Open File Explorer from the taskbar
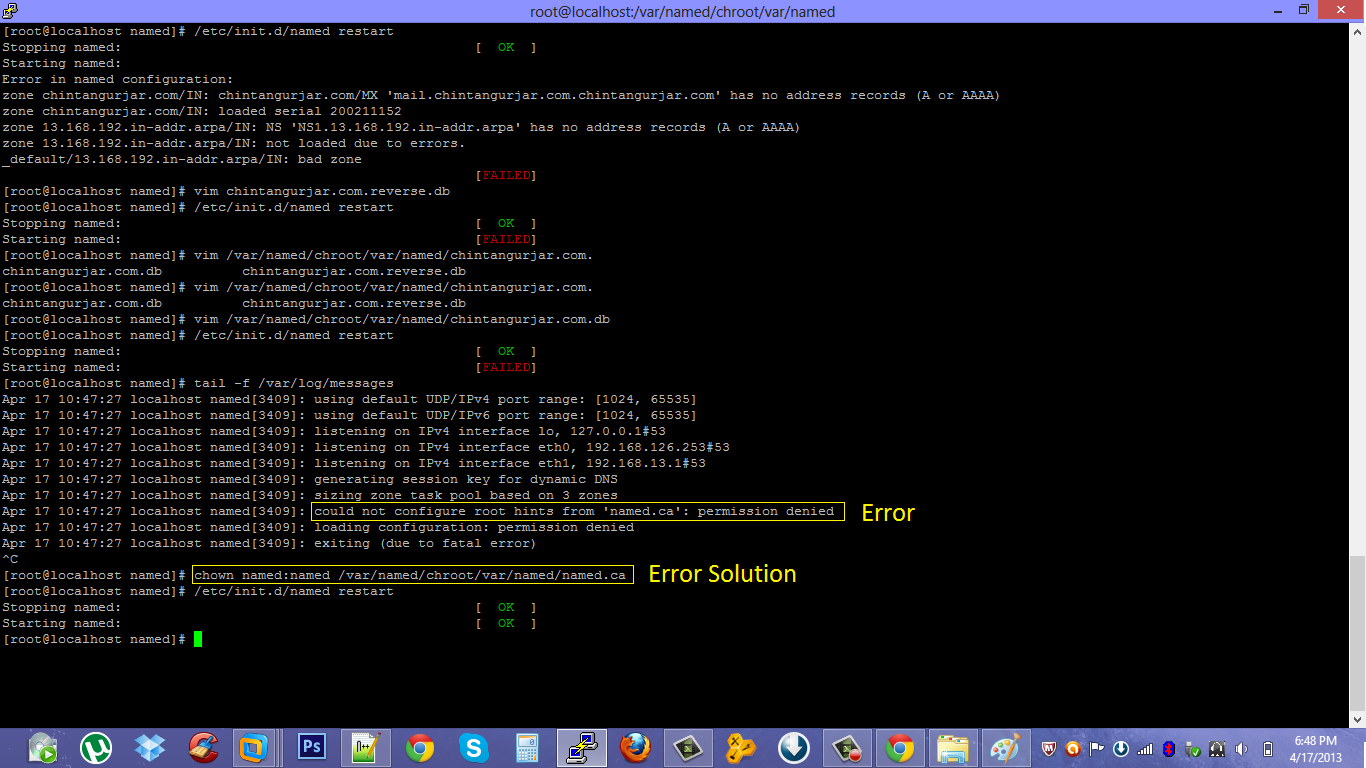Viewport: 1366px width, 768px height. pyautogui.click(x=951, y=747)
